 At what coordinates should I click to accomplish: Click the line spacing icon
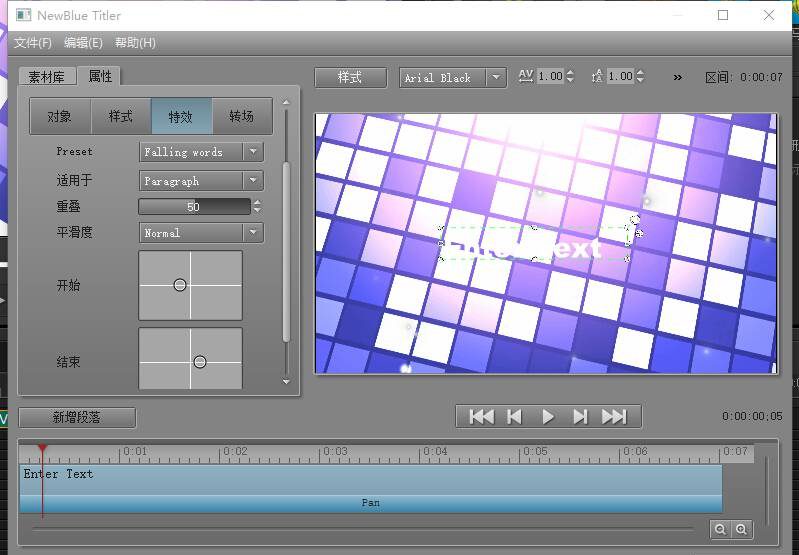coord(597,76)
